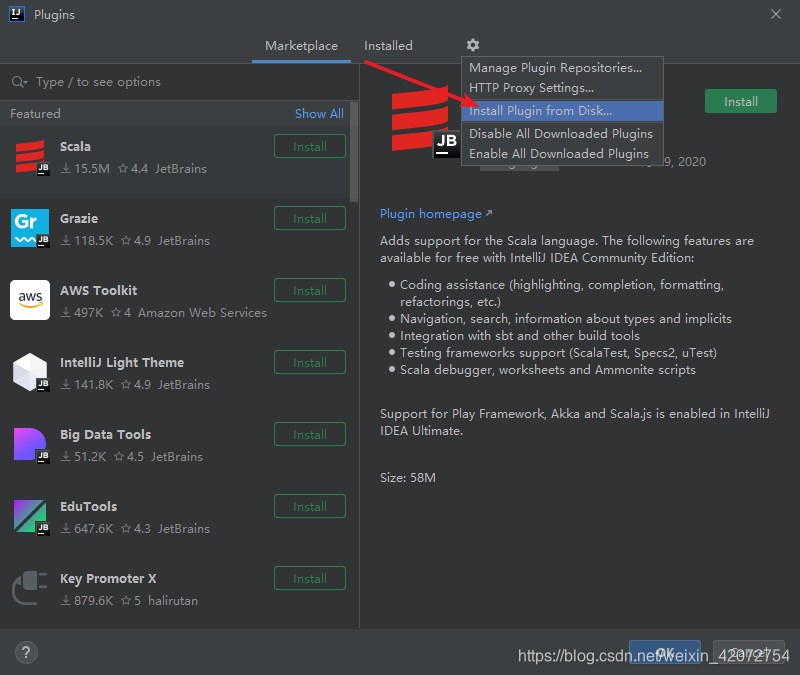This screenshot has width=800, height=675.
Task: Install the Scala plugin from list
Action: [x=310, y=146]
